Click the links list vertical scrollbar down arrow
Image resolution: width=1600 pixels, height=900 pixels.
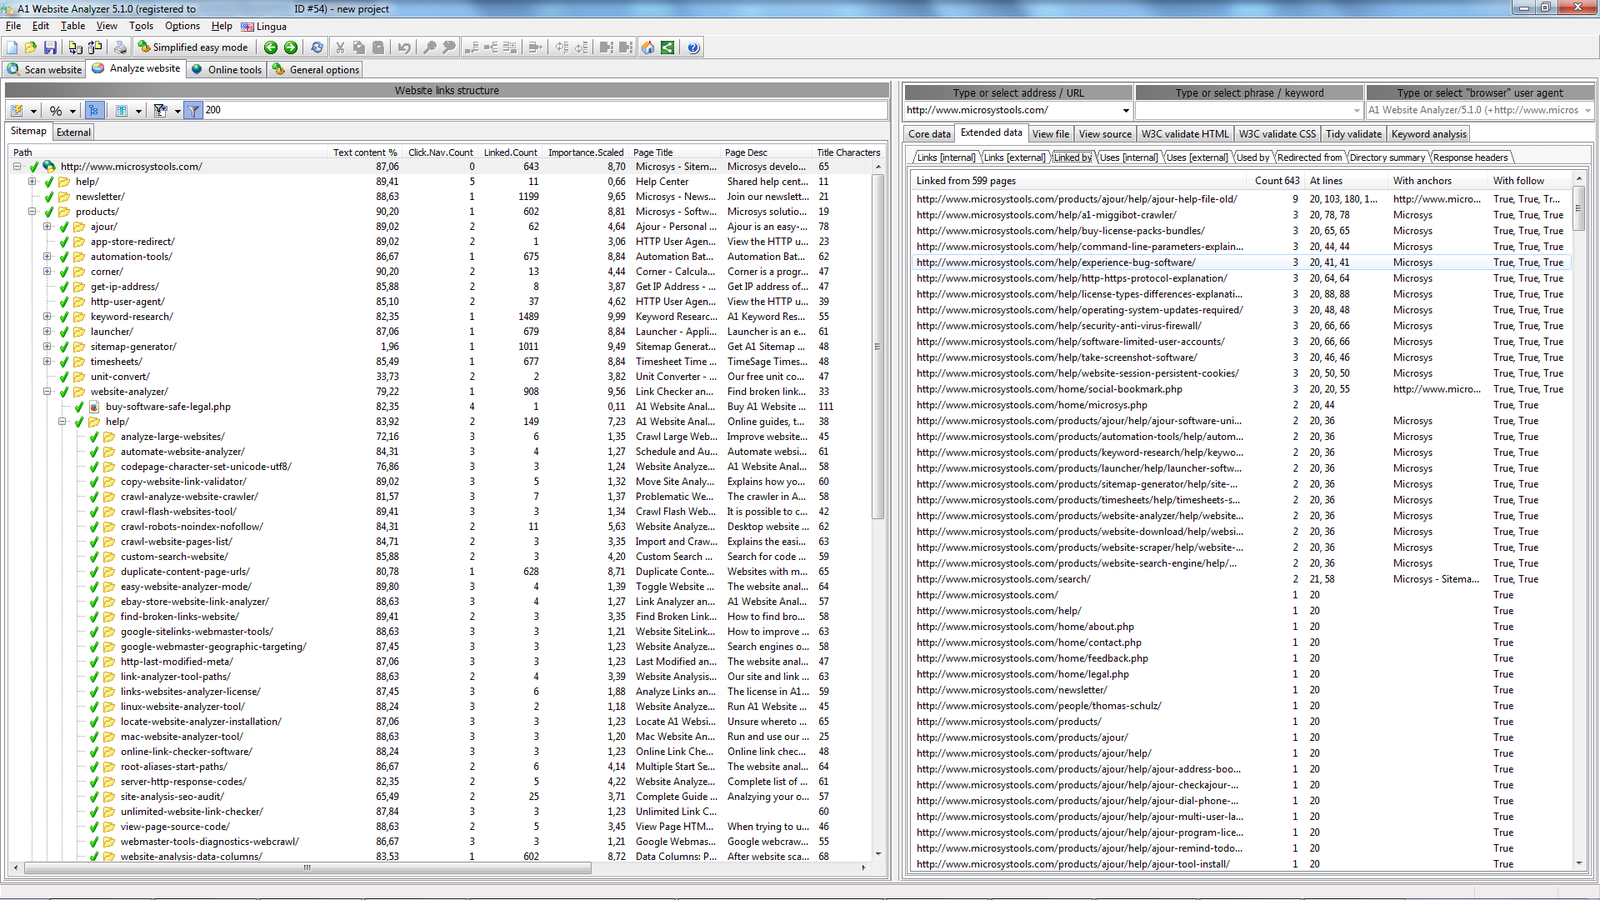click(1579, 863)
